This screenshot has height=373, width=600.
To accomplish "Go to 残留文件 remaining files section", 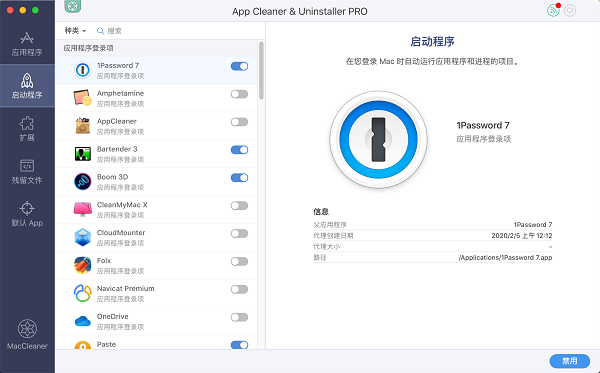I will pos(27,172).
